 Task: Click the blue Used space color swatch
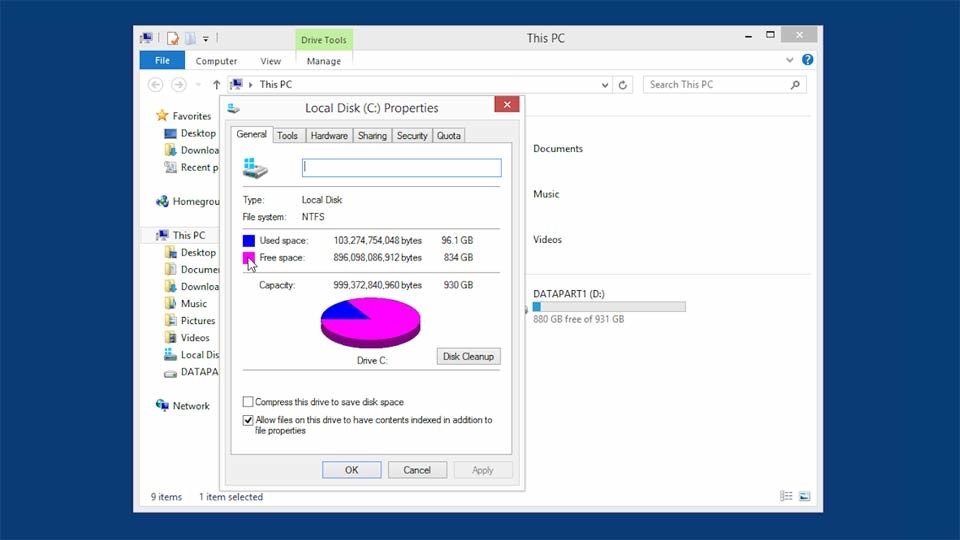coord(249,241)
